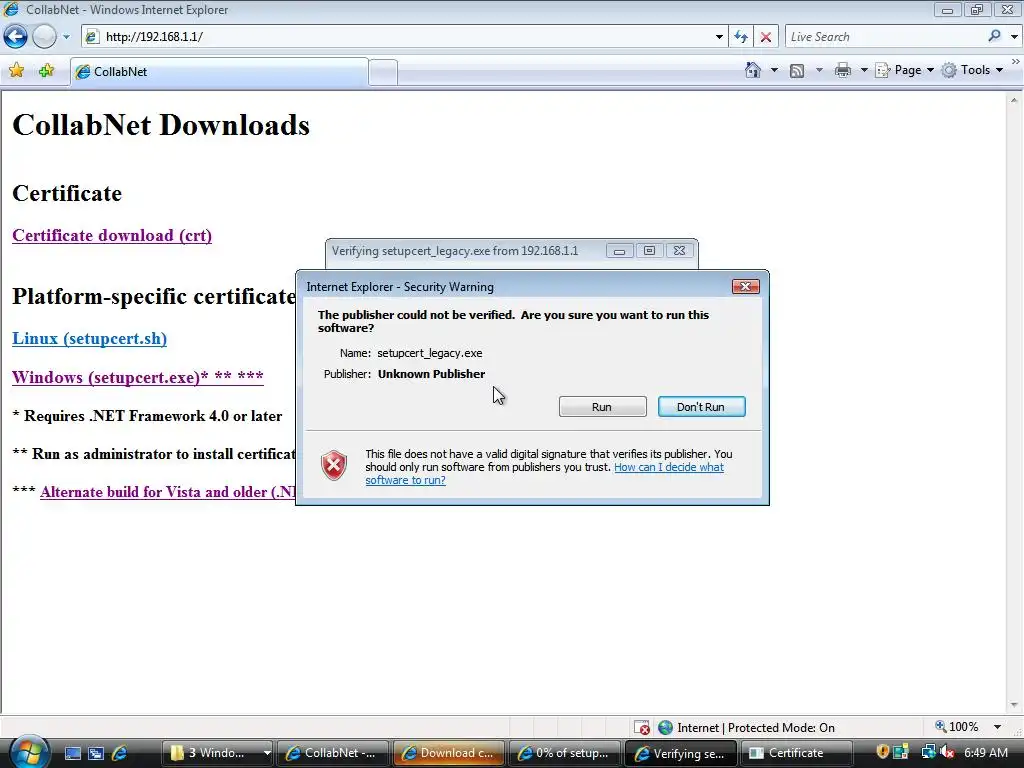Click the page vertical scrollbar track
This screenshot has width=1024, height=768.
(1014, 402)
